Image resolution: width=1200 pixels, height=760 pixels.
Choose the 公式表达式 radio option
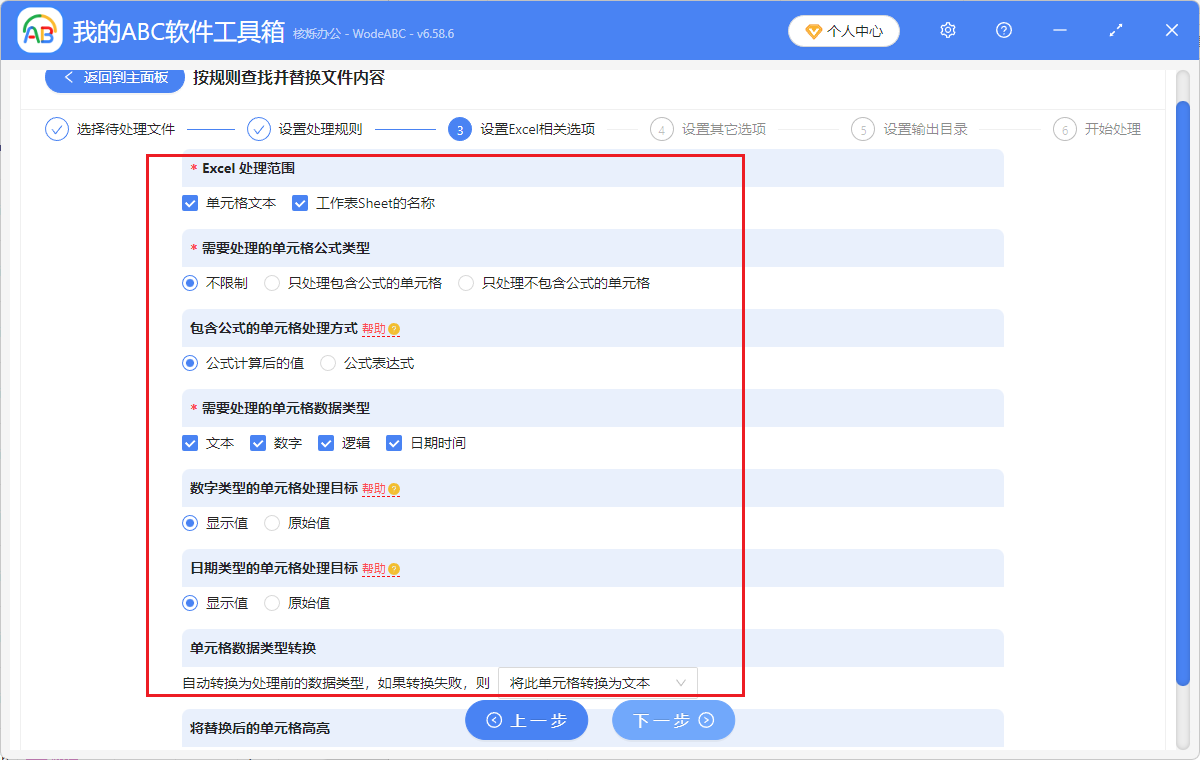pyautogui.click(x=327, y=363)
